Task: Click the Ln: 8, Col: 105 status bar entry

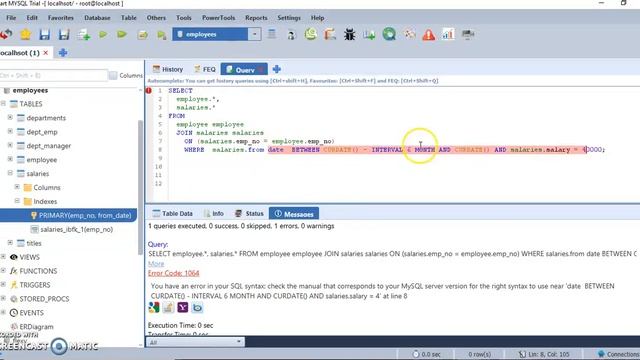Action: [x=544, y=354]
